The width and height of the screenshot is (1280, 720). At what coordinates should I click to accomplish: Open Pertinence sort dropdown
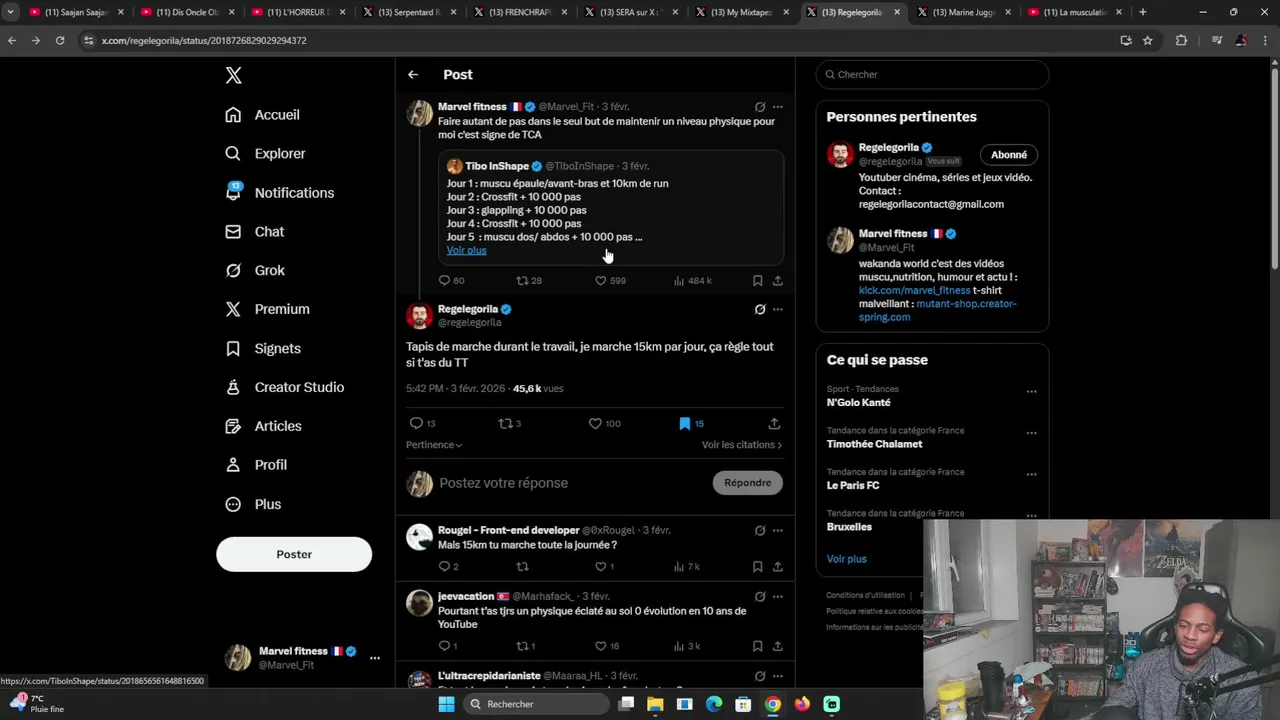pyautogui.click(x=434, y=445)
